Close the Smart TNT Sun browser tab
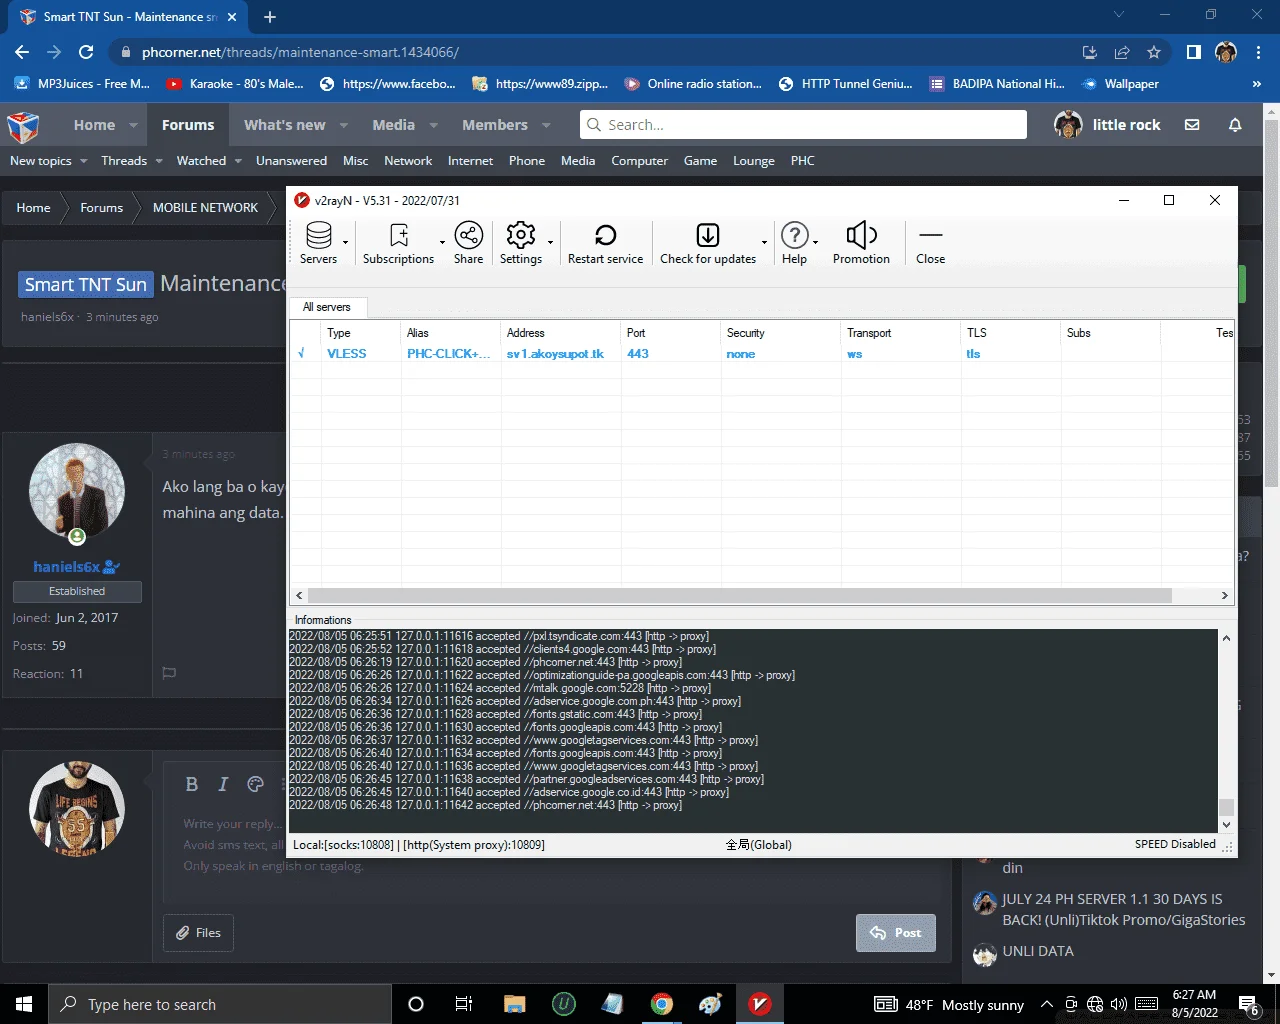The image size is (1280, 1024). tap(232, 17)
